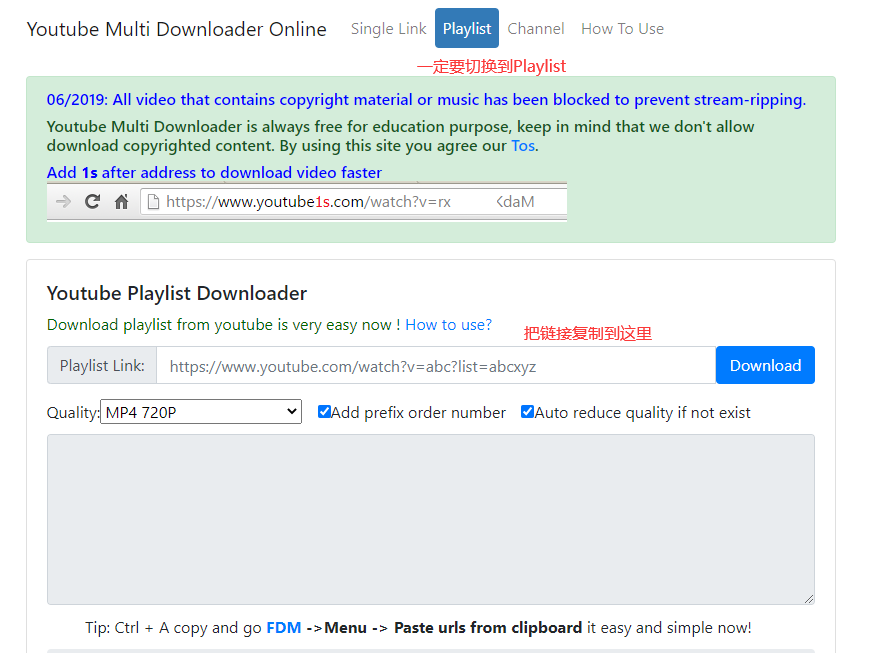Open the Channel tab
Image resolution: width=872 pixels, height=653 pixels.
[536, 29]
